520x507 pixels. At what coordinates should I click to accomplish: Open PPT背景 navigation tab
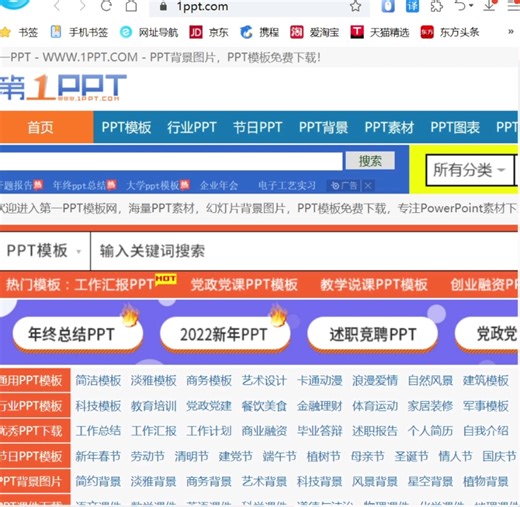(x=323, y=127)
